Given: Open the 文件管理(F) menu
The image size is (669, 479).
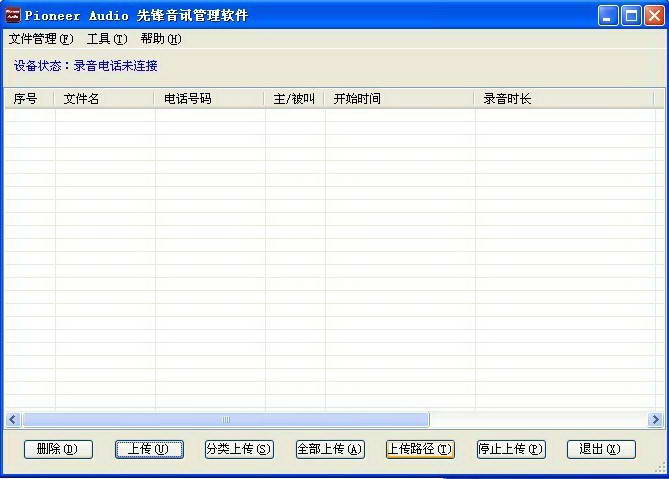Looking at the screenshot, I should (41, 39).
